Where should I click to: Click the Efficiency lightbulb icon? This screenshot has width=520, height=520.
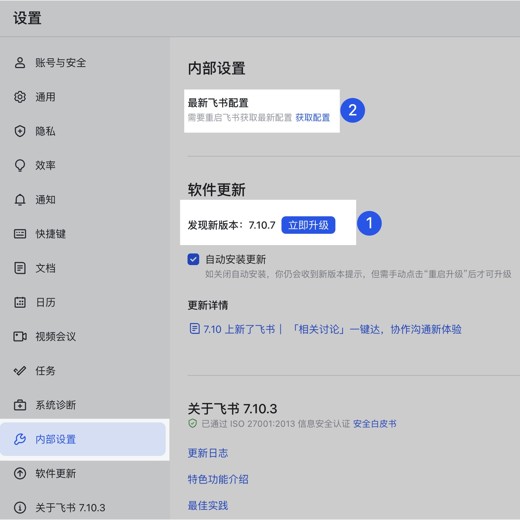pos(20,165)
